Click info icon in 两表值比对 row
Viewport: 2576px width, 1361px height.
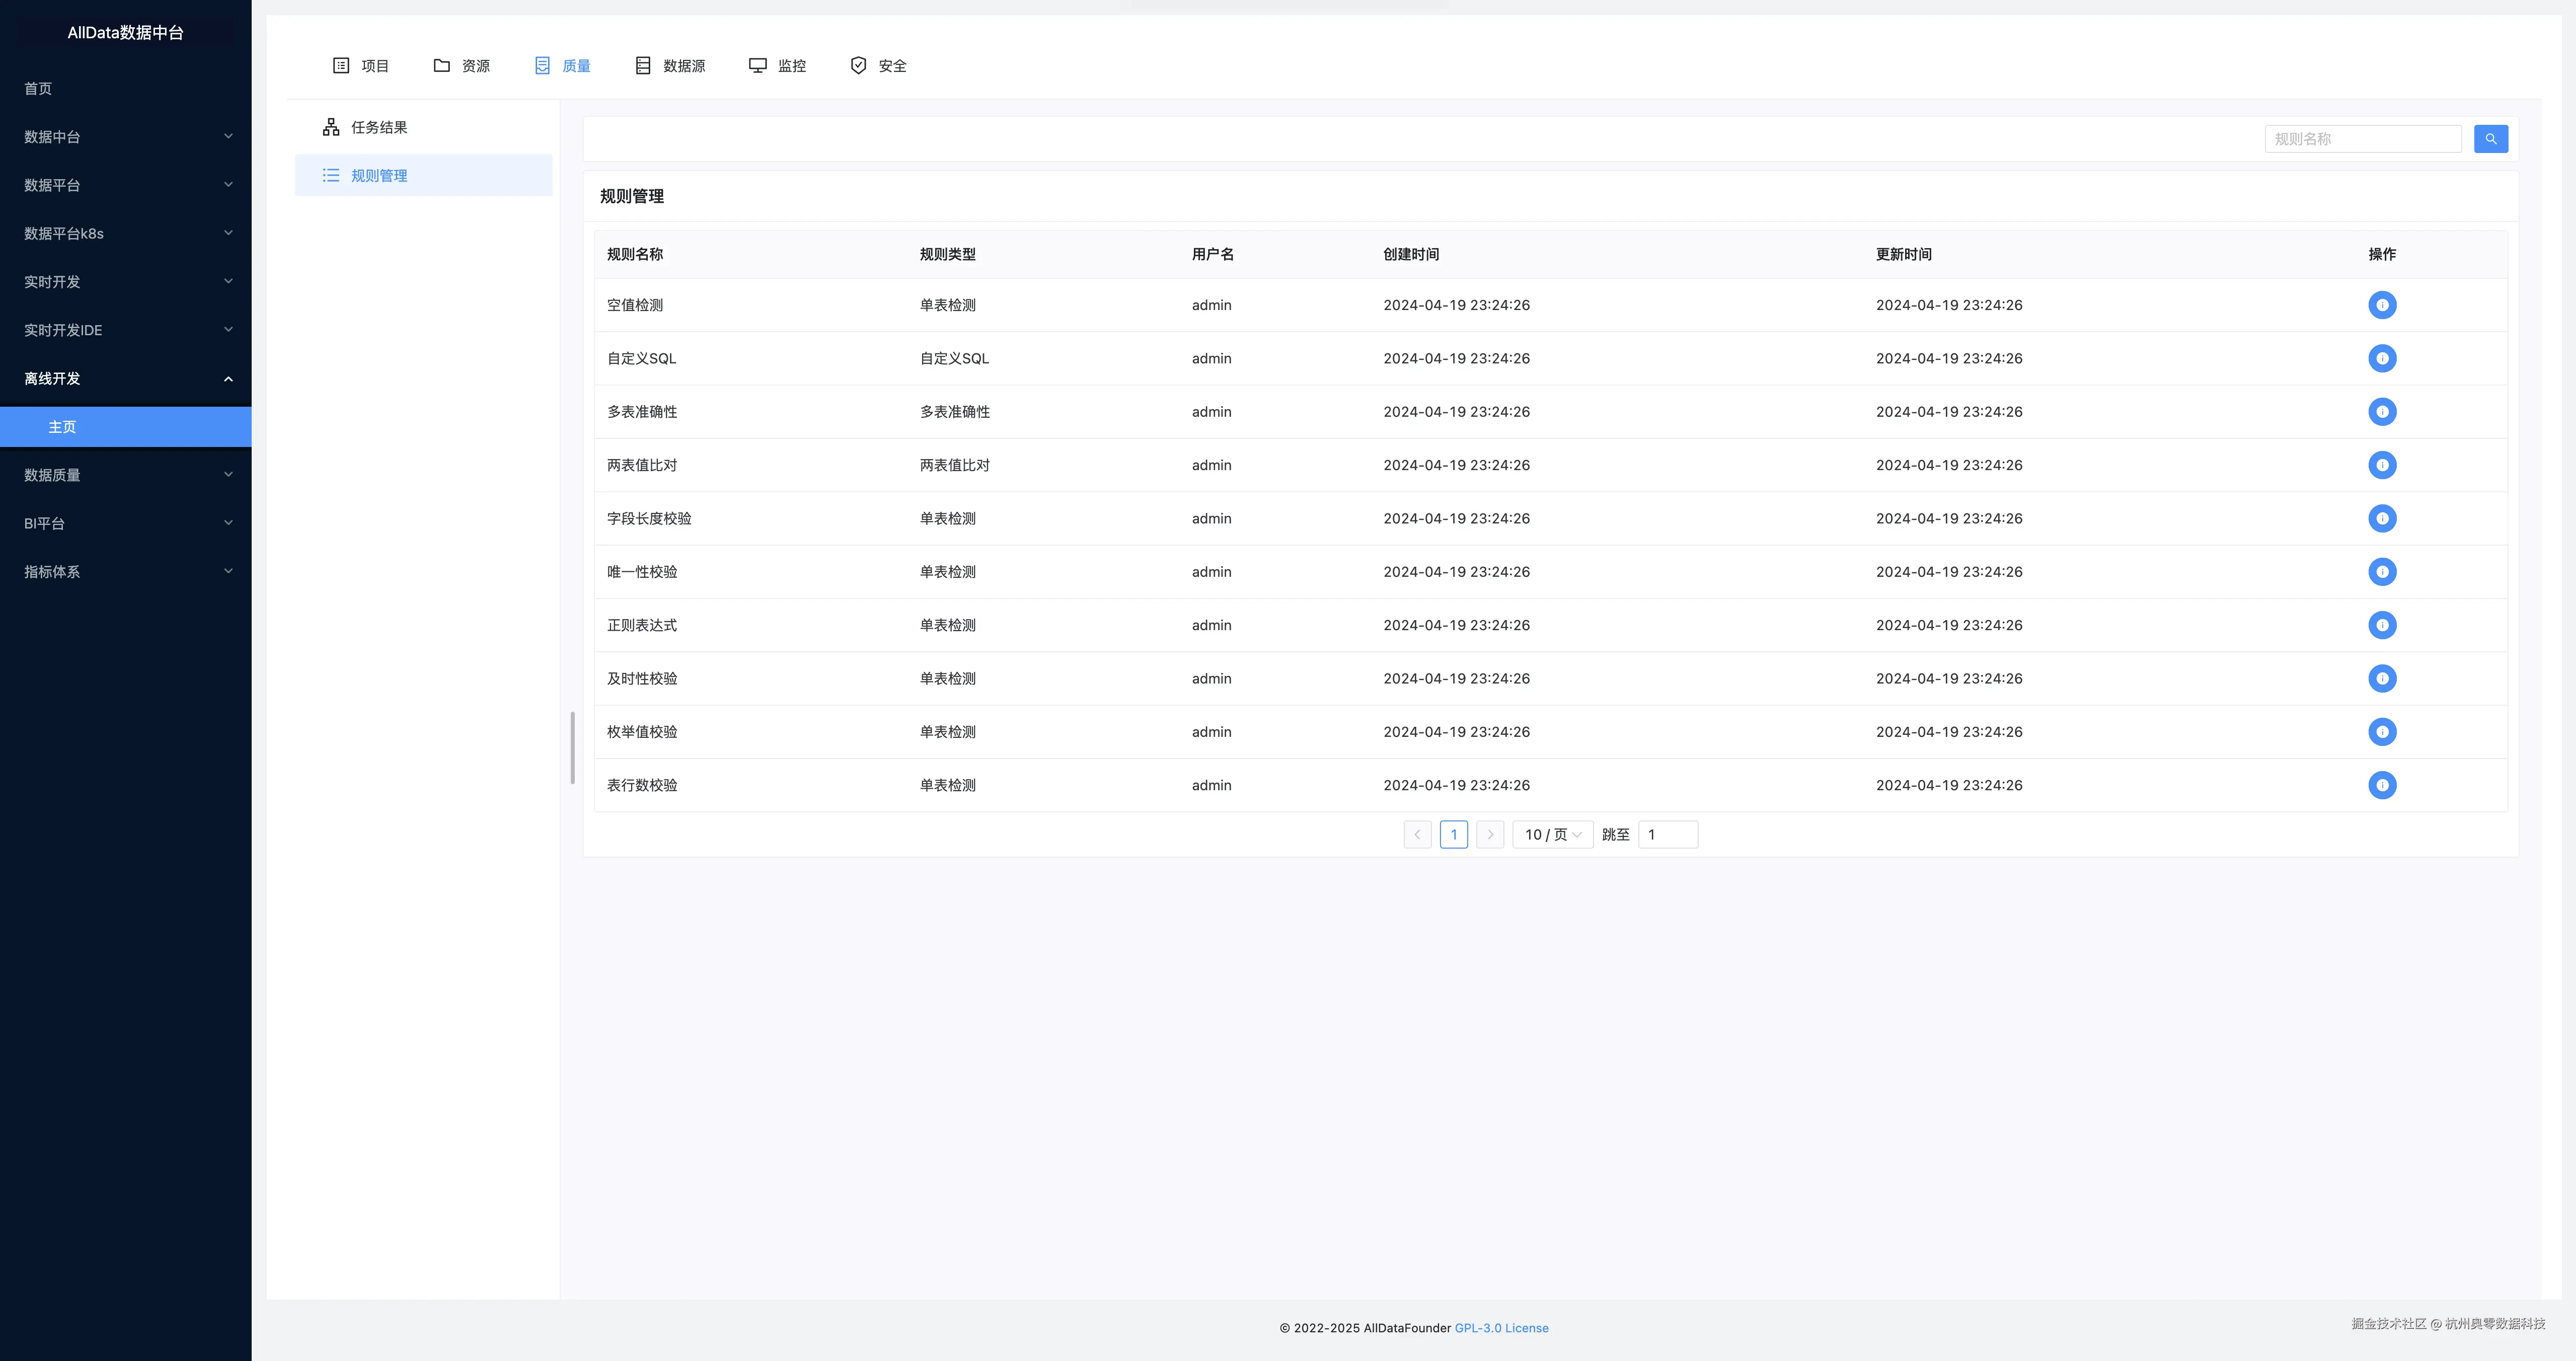(2381, 465)
